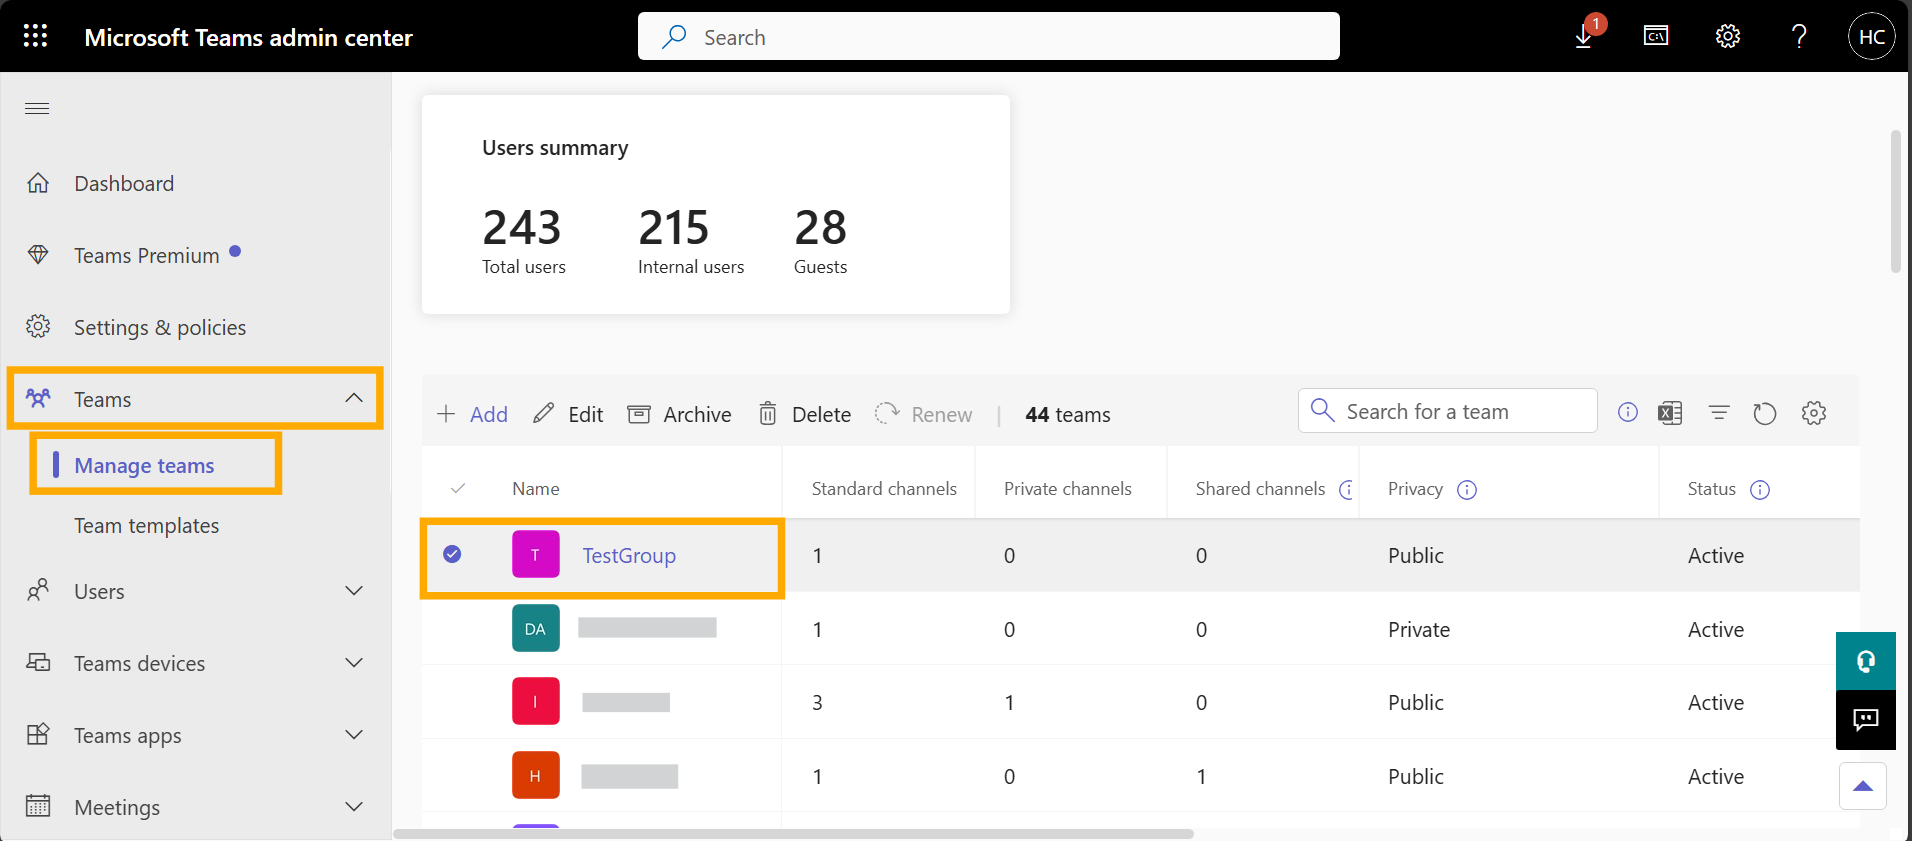Go to Dashboard in navigation
1912x841 pixels.
pyautogui.click(x=124, y=184)
